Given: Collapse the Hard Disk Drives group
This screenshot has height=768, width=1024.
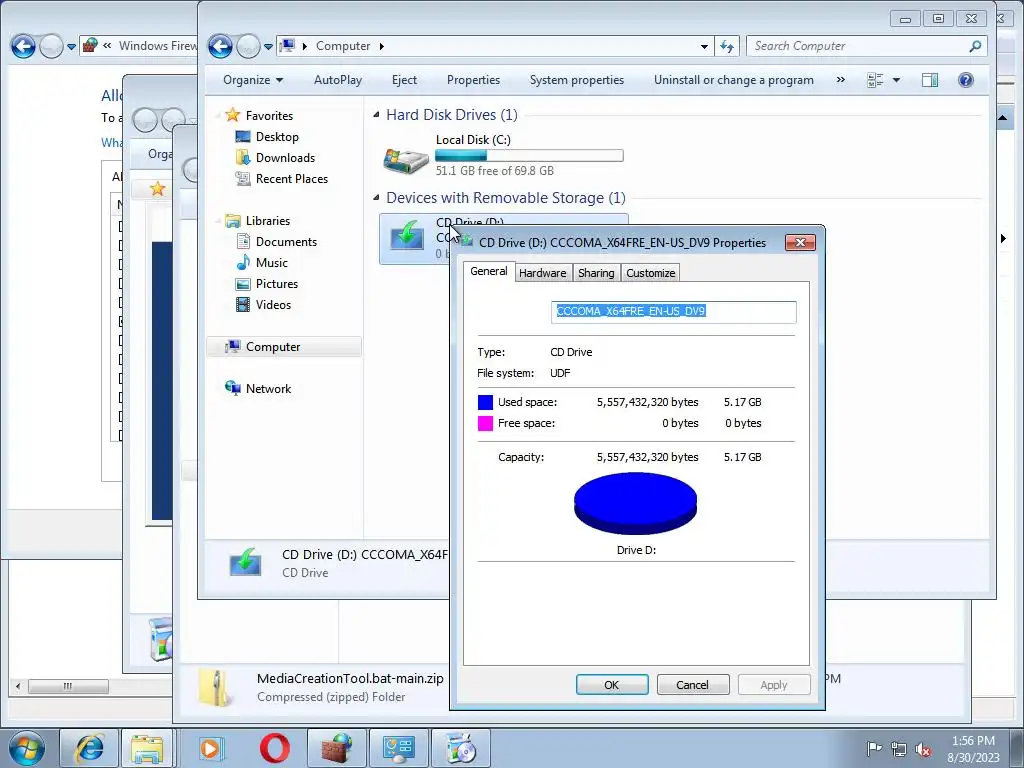Looking at the screenshot, I should click(376, 115).
